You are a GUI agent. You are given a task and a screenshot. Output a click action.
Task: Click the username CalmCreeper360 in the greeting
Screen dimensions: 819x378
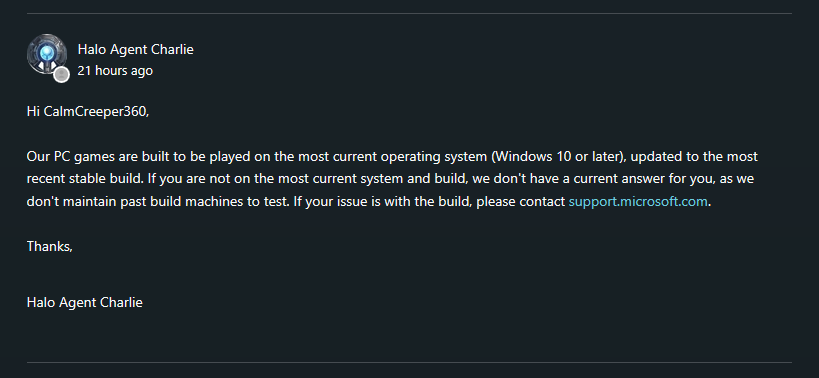95,112
